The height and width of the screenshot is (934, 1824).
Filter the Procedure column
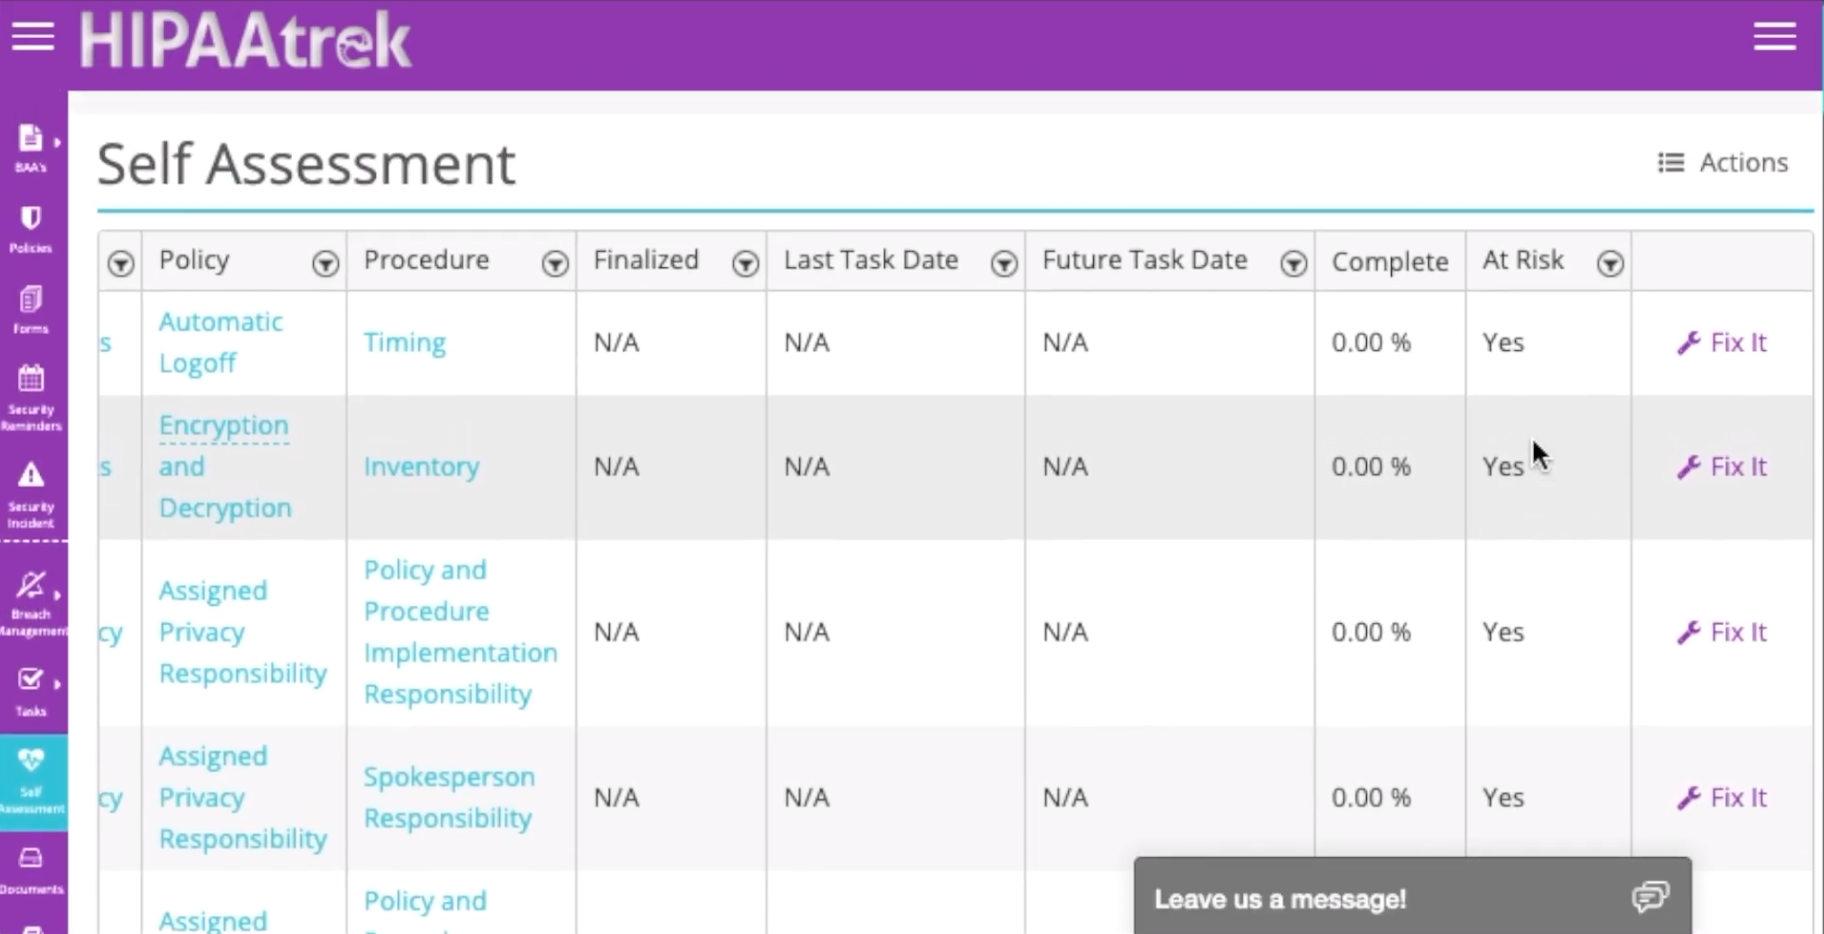click(555, 263)
